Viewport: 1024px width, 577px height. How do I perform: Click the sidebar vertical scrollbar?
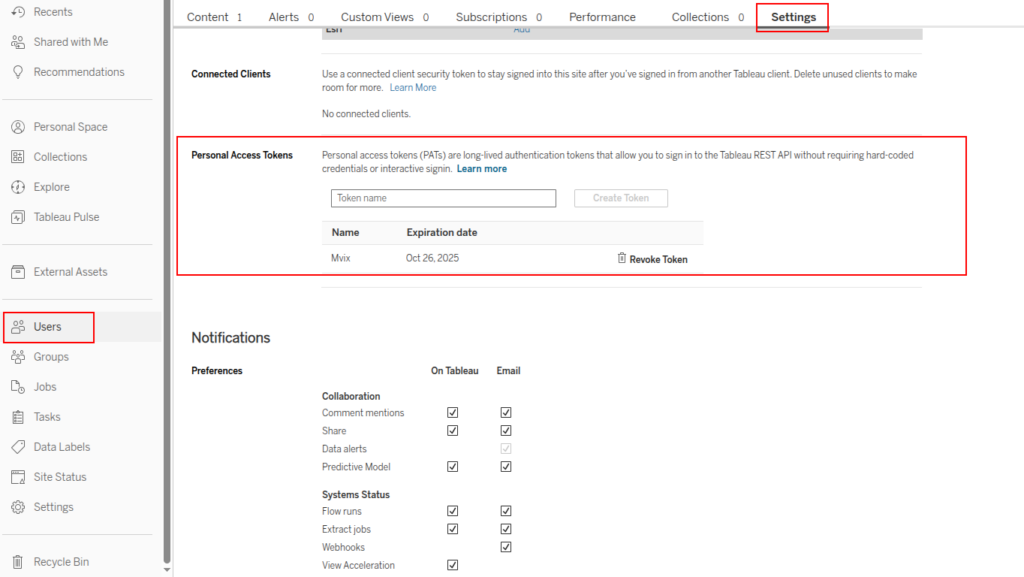167,281
